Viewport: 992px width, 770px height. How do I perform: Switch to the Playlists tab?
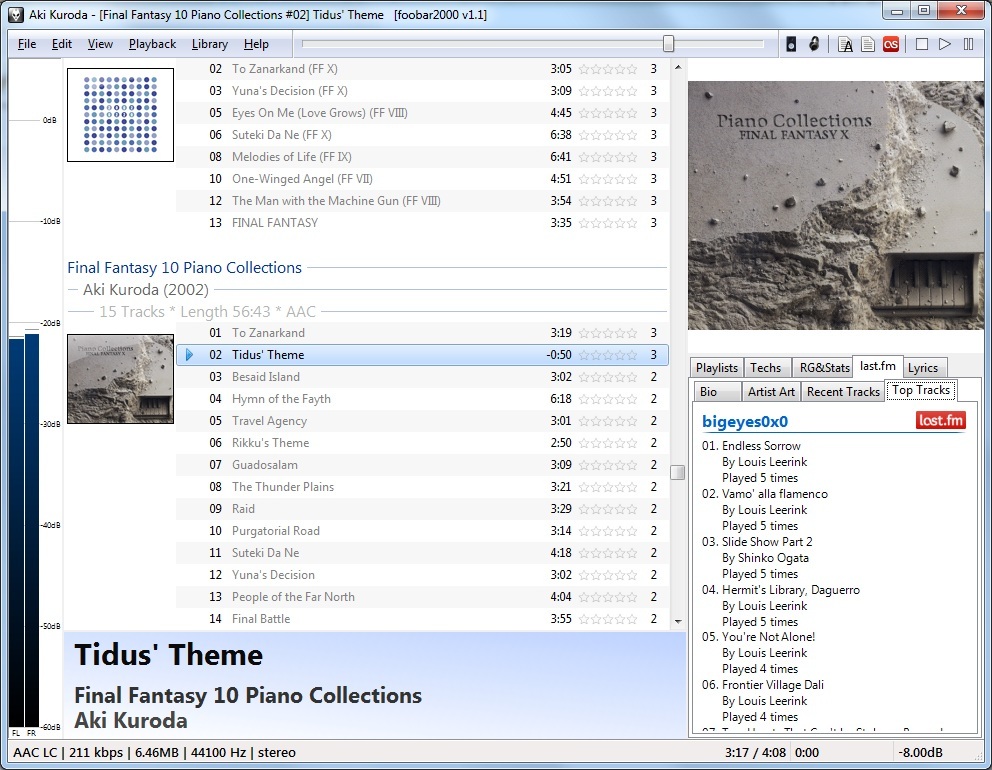[717, 368]
